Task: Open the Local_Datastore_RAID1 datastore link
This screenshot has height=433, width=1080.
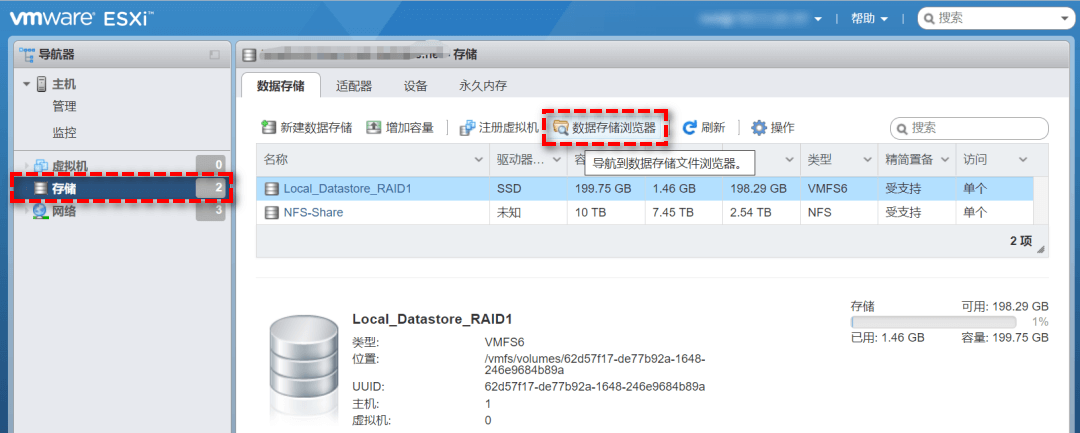Action: 347,188
